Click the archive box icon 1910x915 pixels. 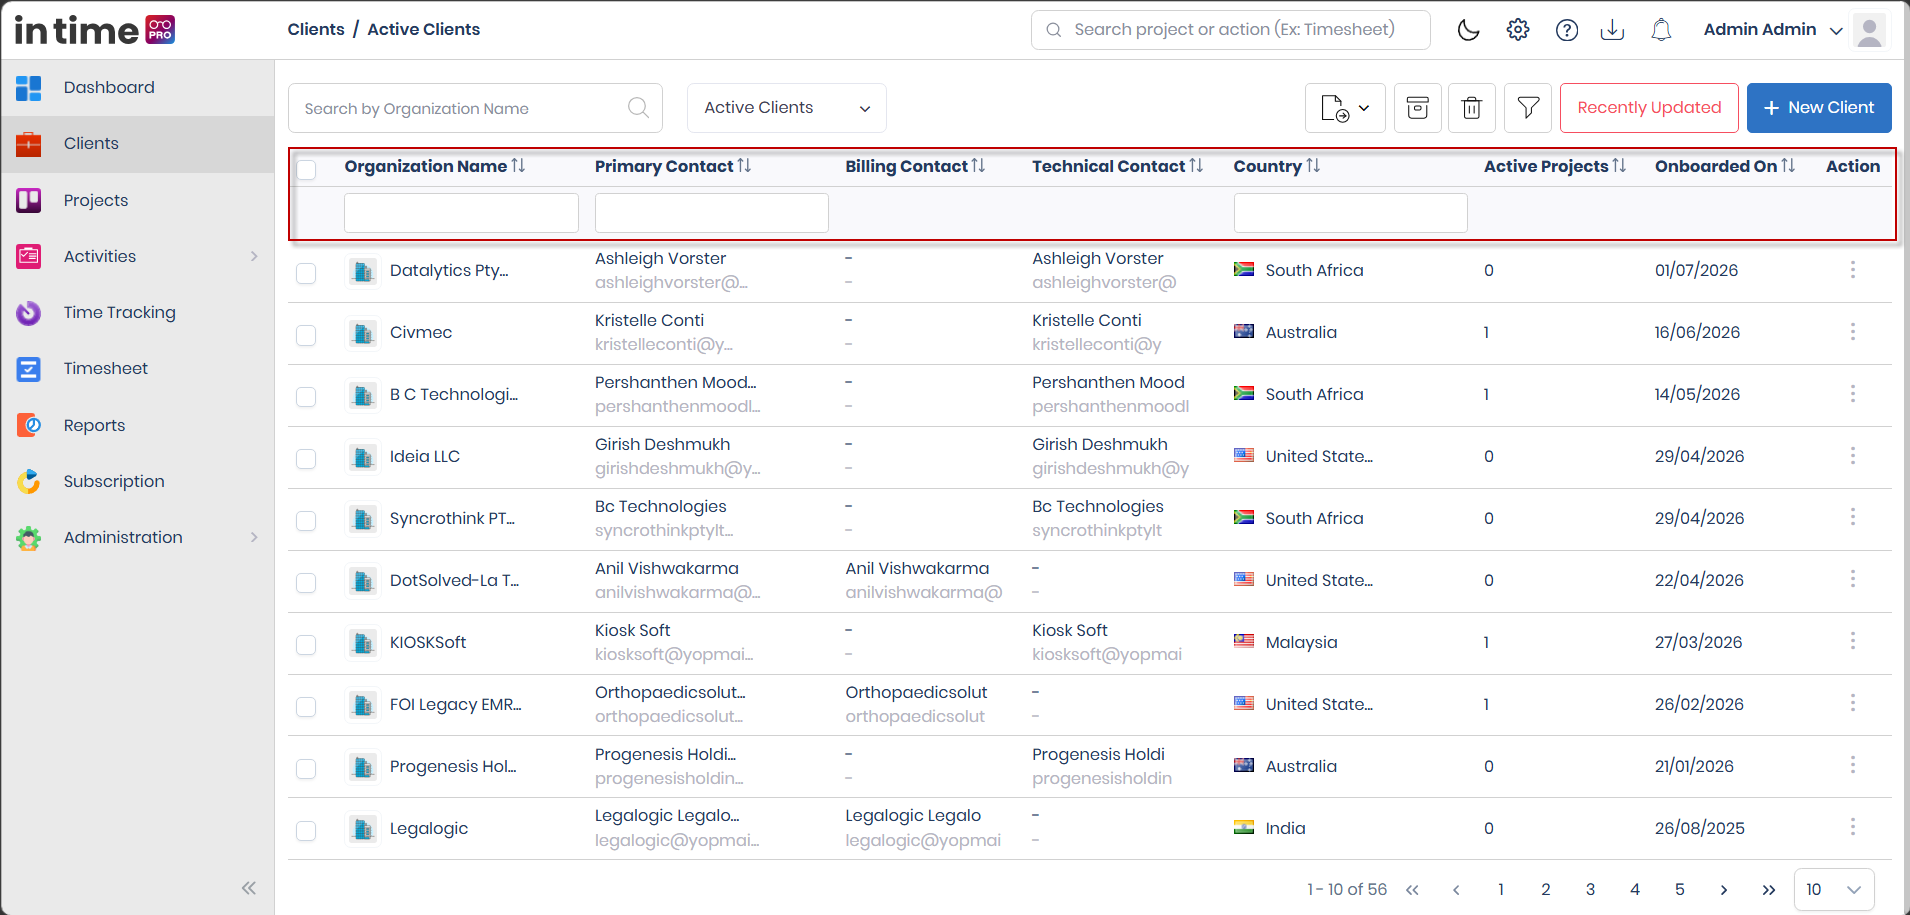pyautogui.click(x=1418, y=108)
